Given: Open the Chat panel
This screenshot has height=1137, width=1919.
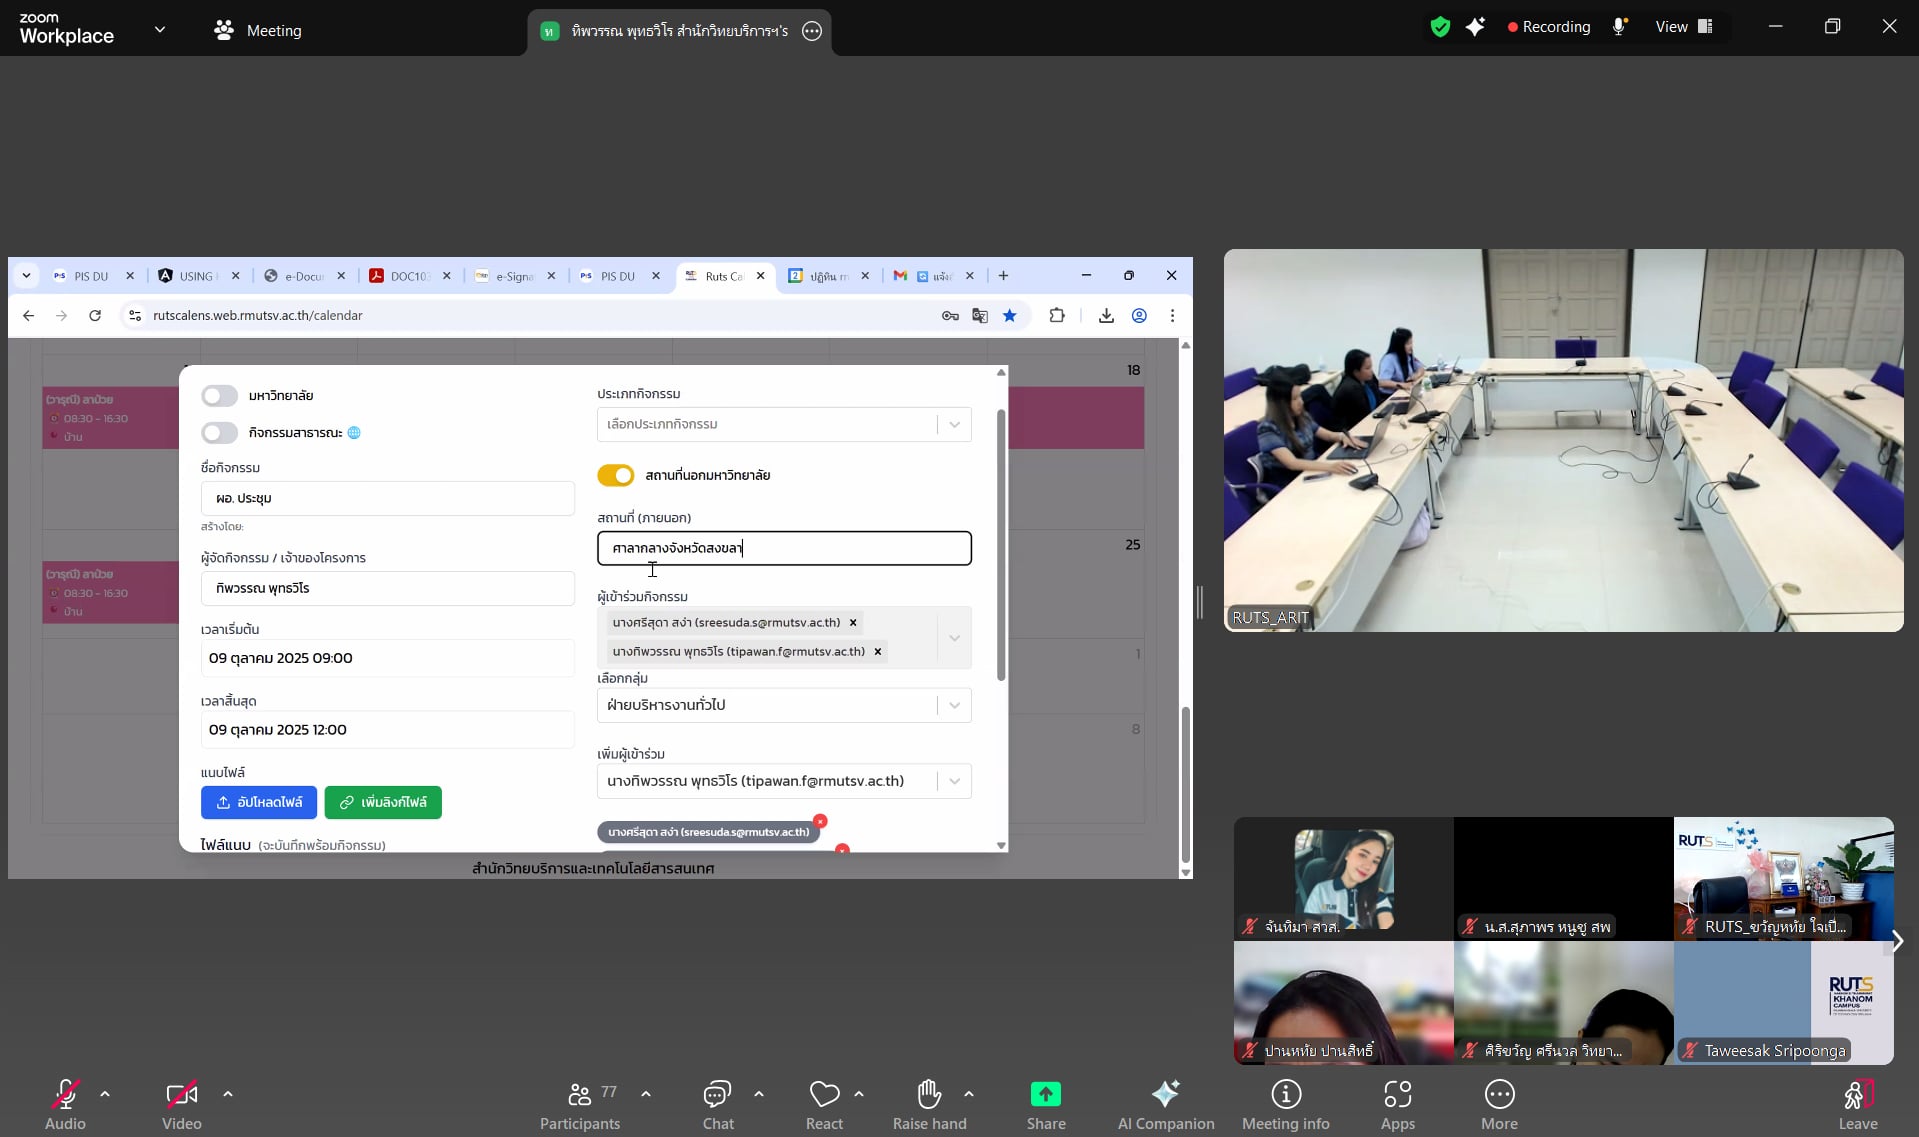Looking at the screenshot, I should click(x=717, y=1095).
